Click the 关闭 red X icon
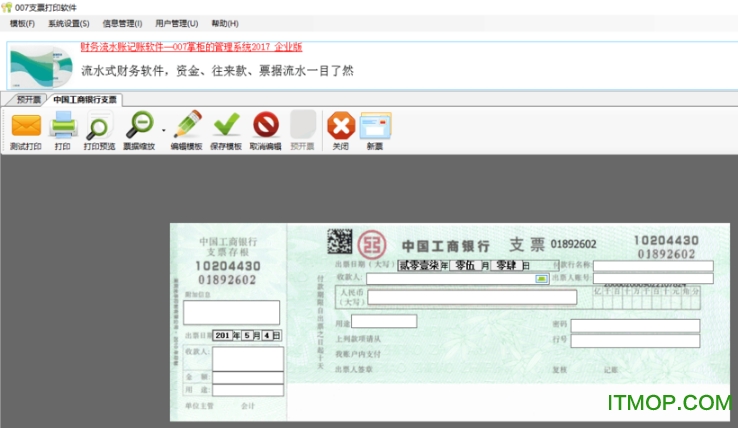Screen dimensions: 738x428 [x=341, y=126]
